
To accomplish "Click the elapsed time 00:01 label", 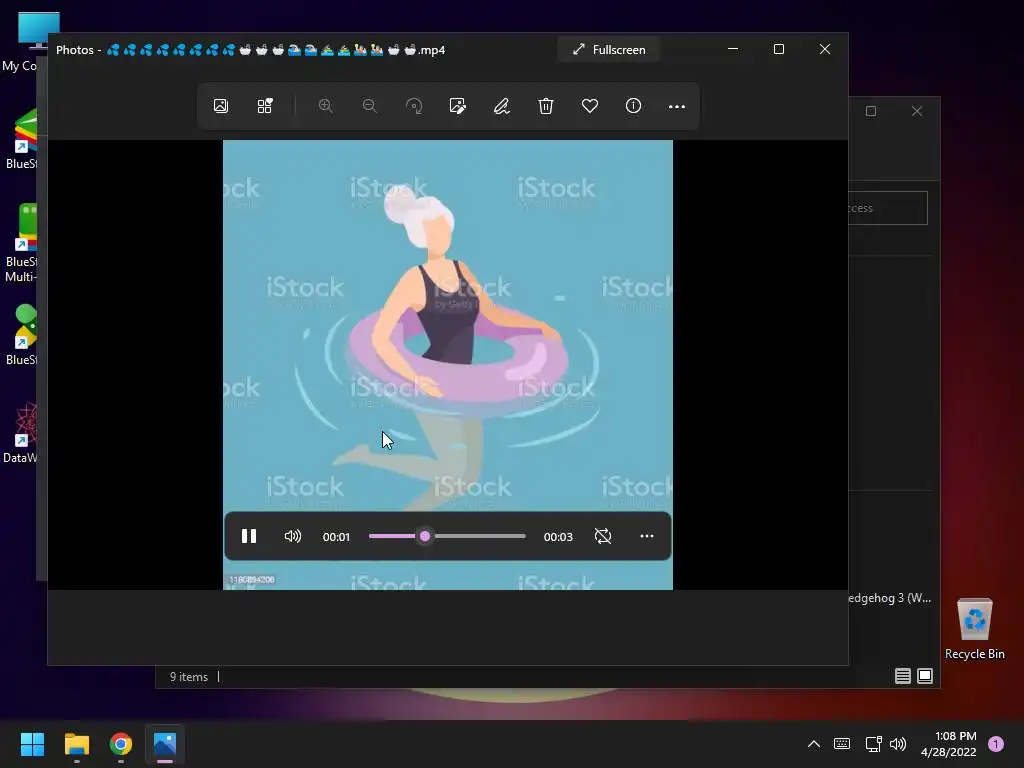I will coord(336,537).
